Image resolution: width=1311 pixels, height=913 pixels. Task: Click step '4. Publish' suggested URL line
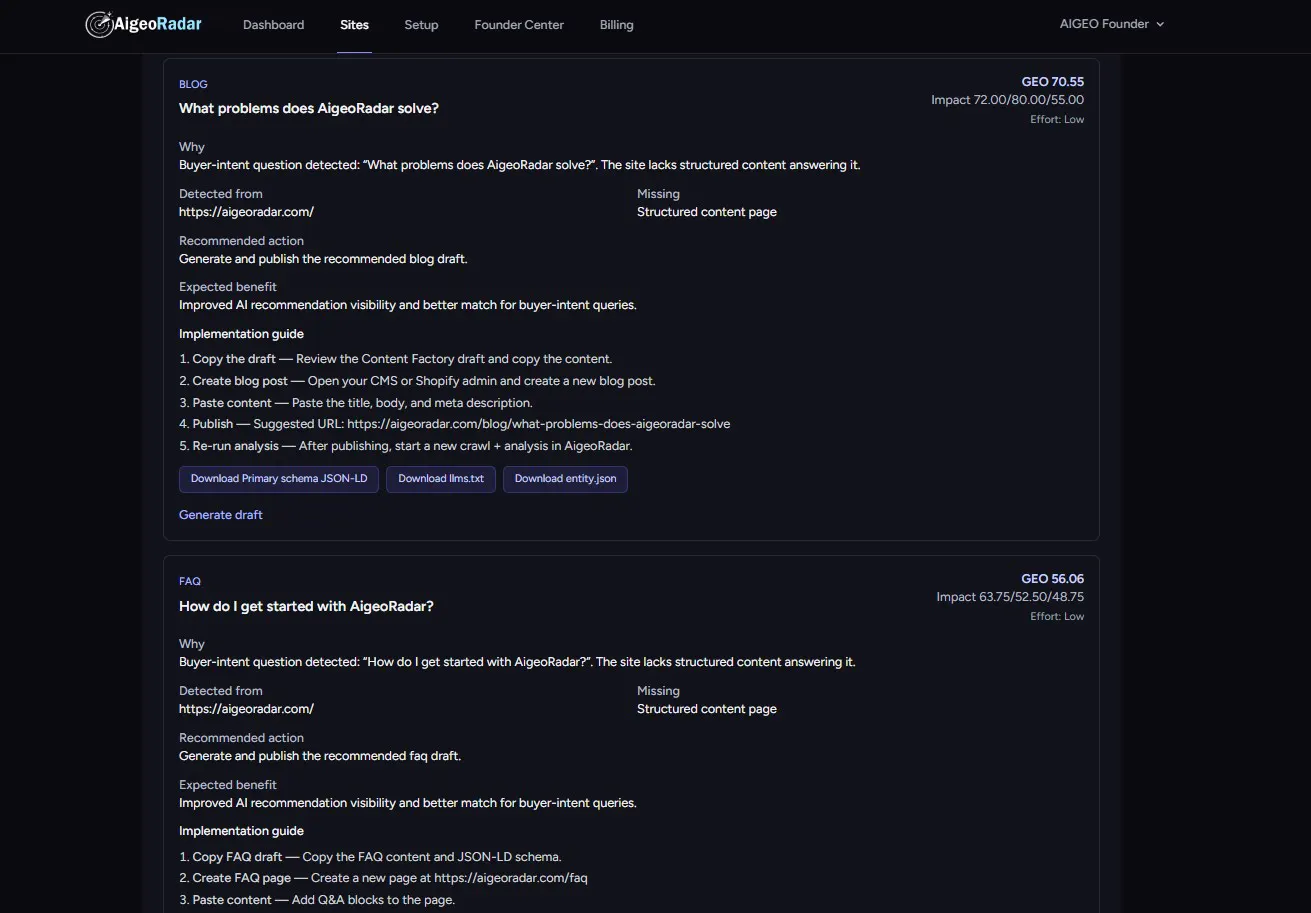click(x=455, y=424)
